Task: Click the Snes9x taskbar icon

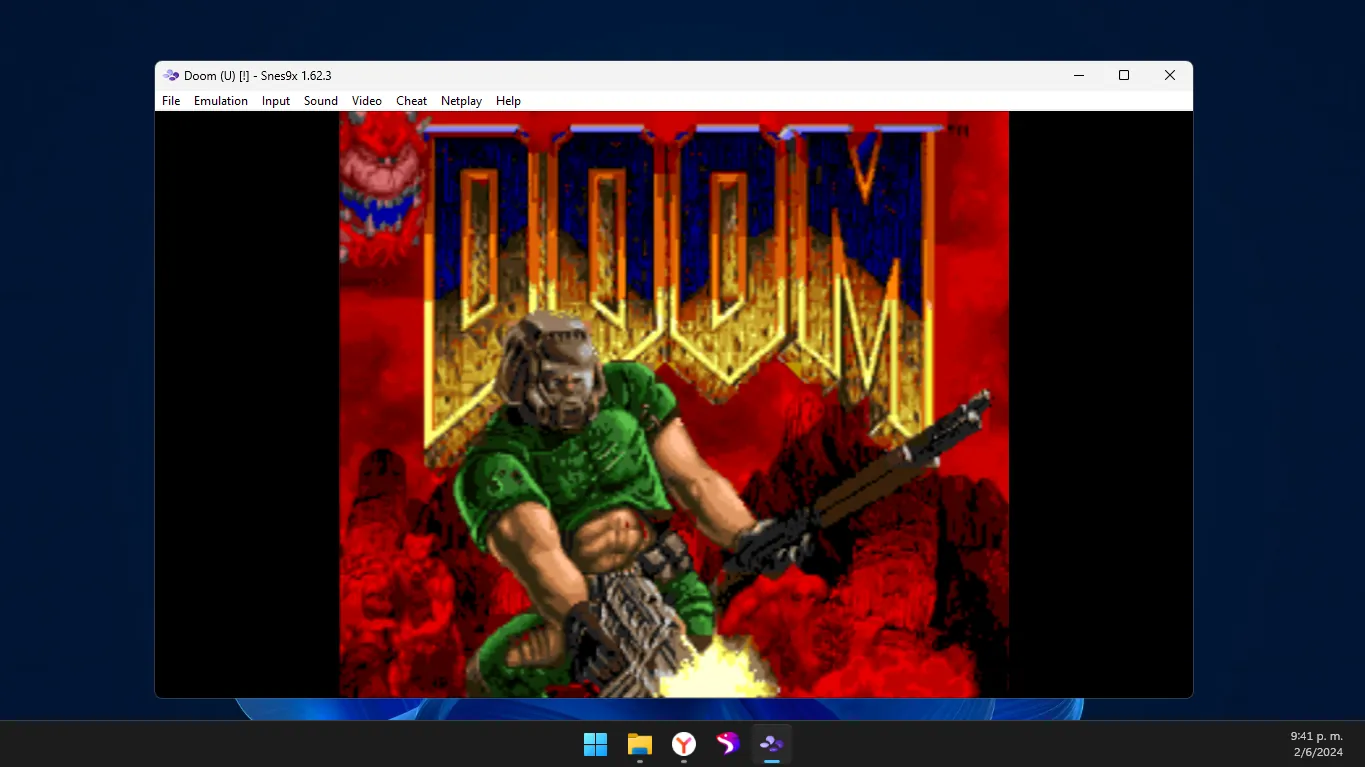Action: (x=772, y=744)
